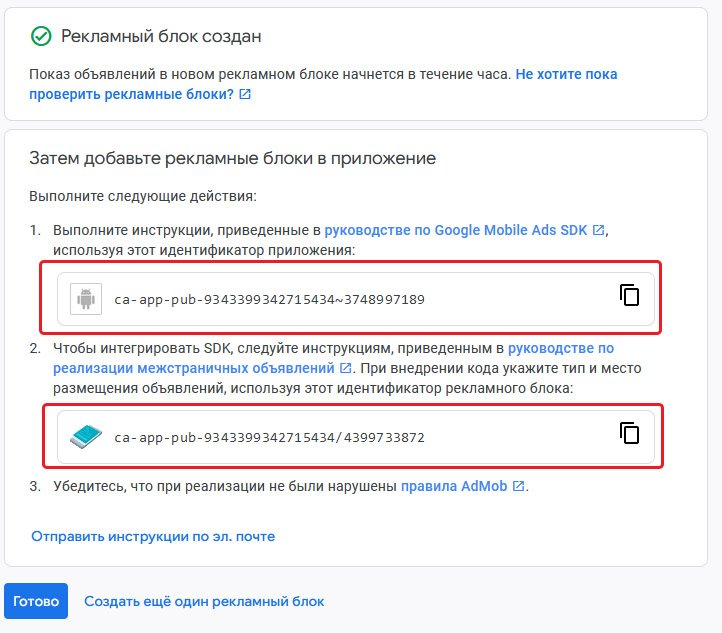
Task: Copy the app ID ending in 3748997189
Action: pos(629,295)
